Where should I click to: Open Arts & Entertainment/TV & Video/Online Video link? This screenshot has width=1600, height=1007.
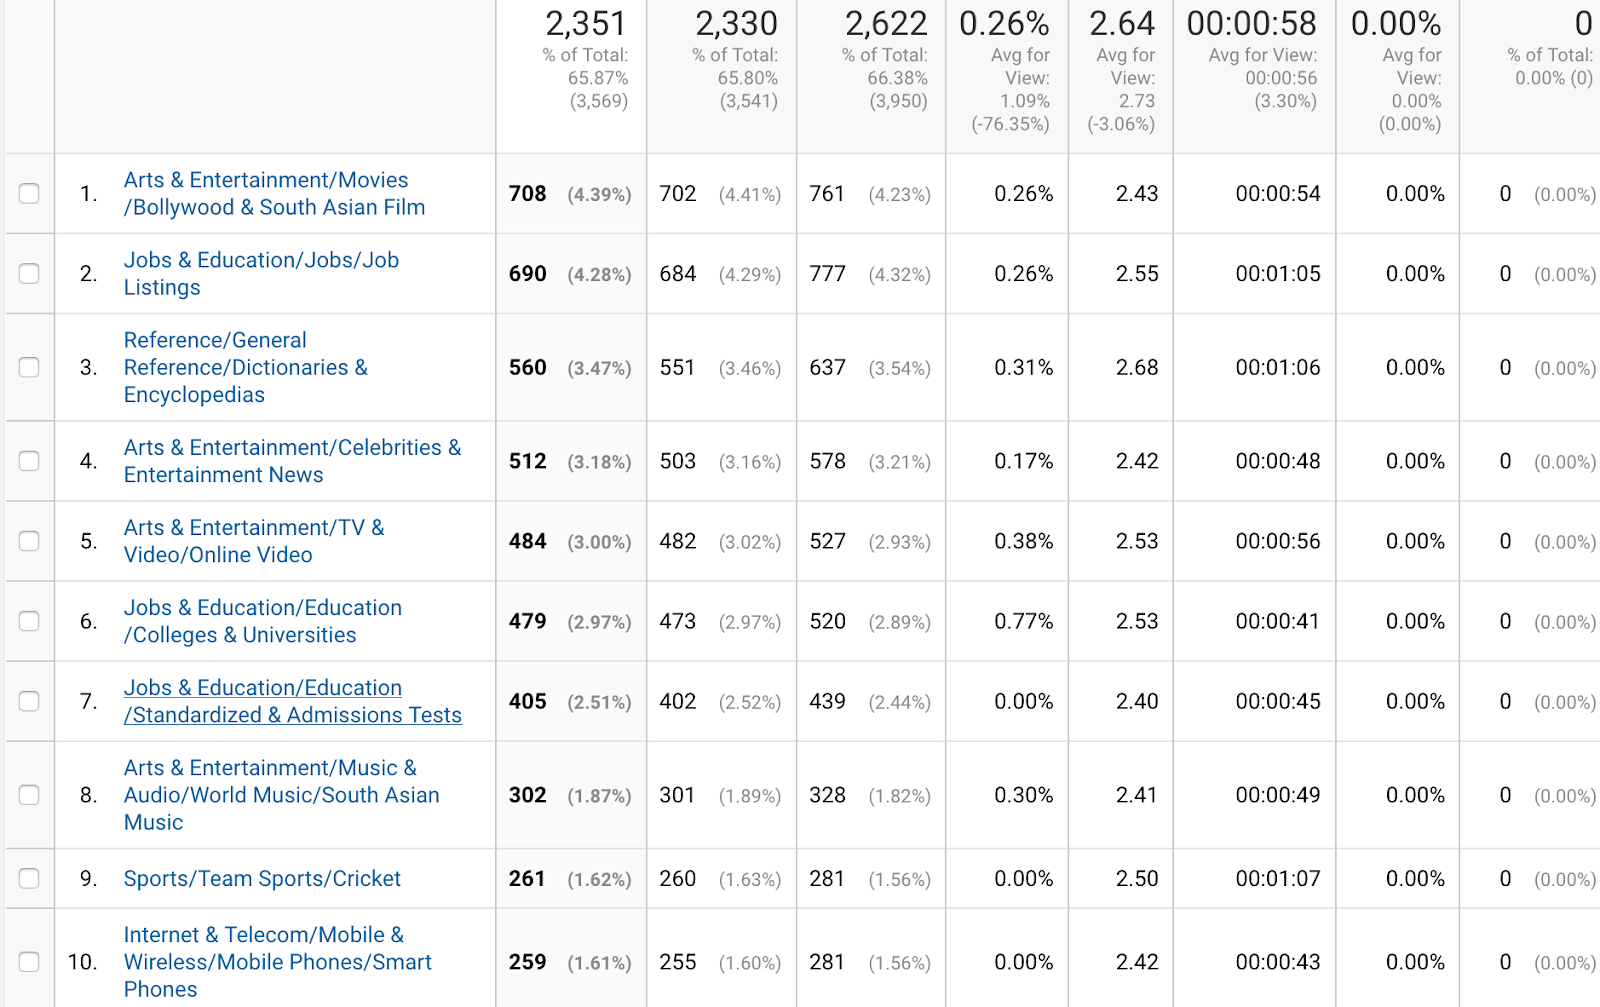(x=254, y=541)
